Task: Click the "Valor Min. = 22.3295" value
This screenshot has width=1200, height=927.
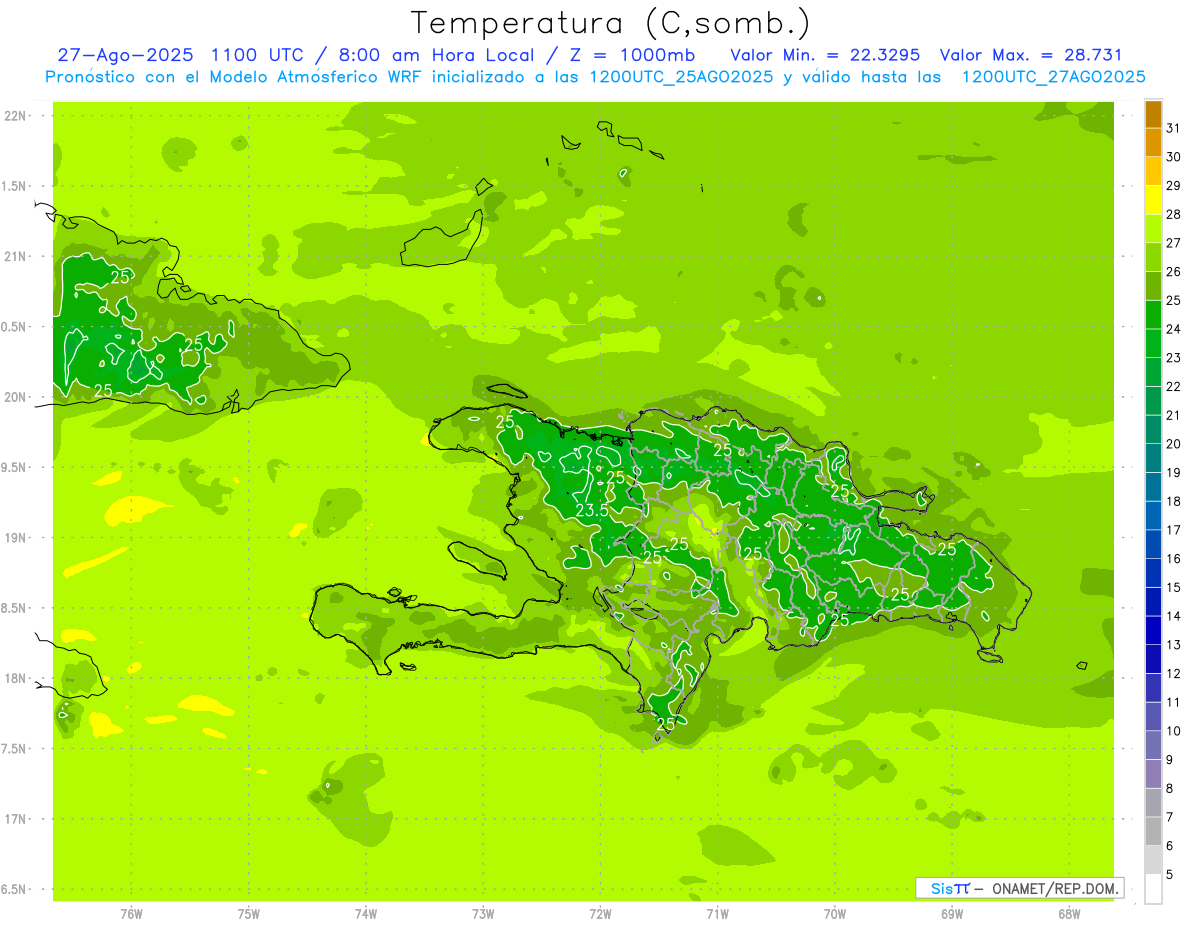Action: pos(825,55)
